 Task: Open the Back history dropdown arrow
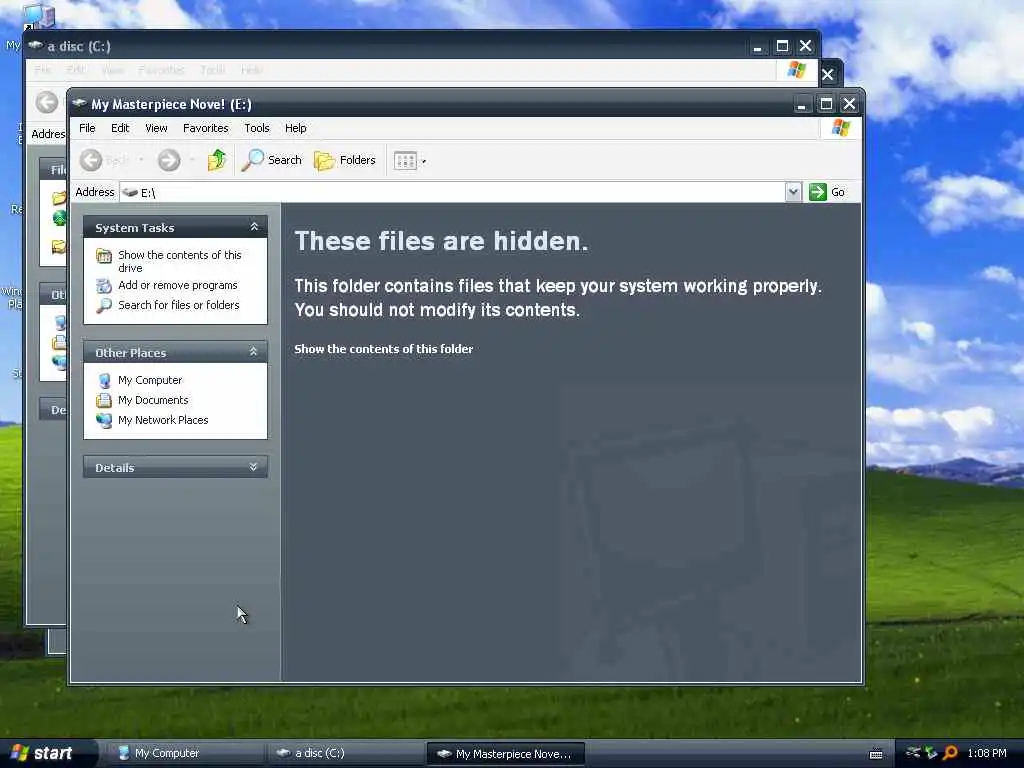click(141, 160)
